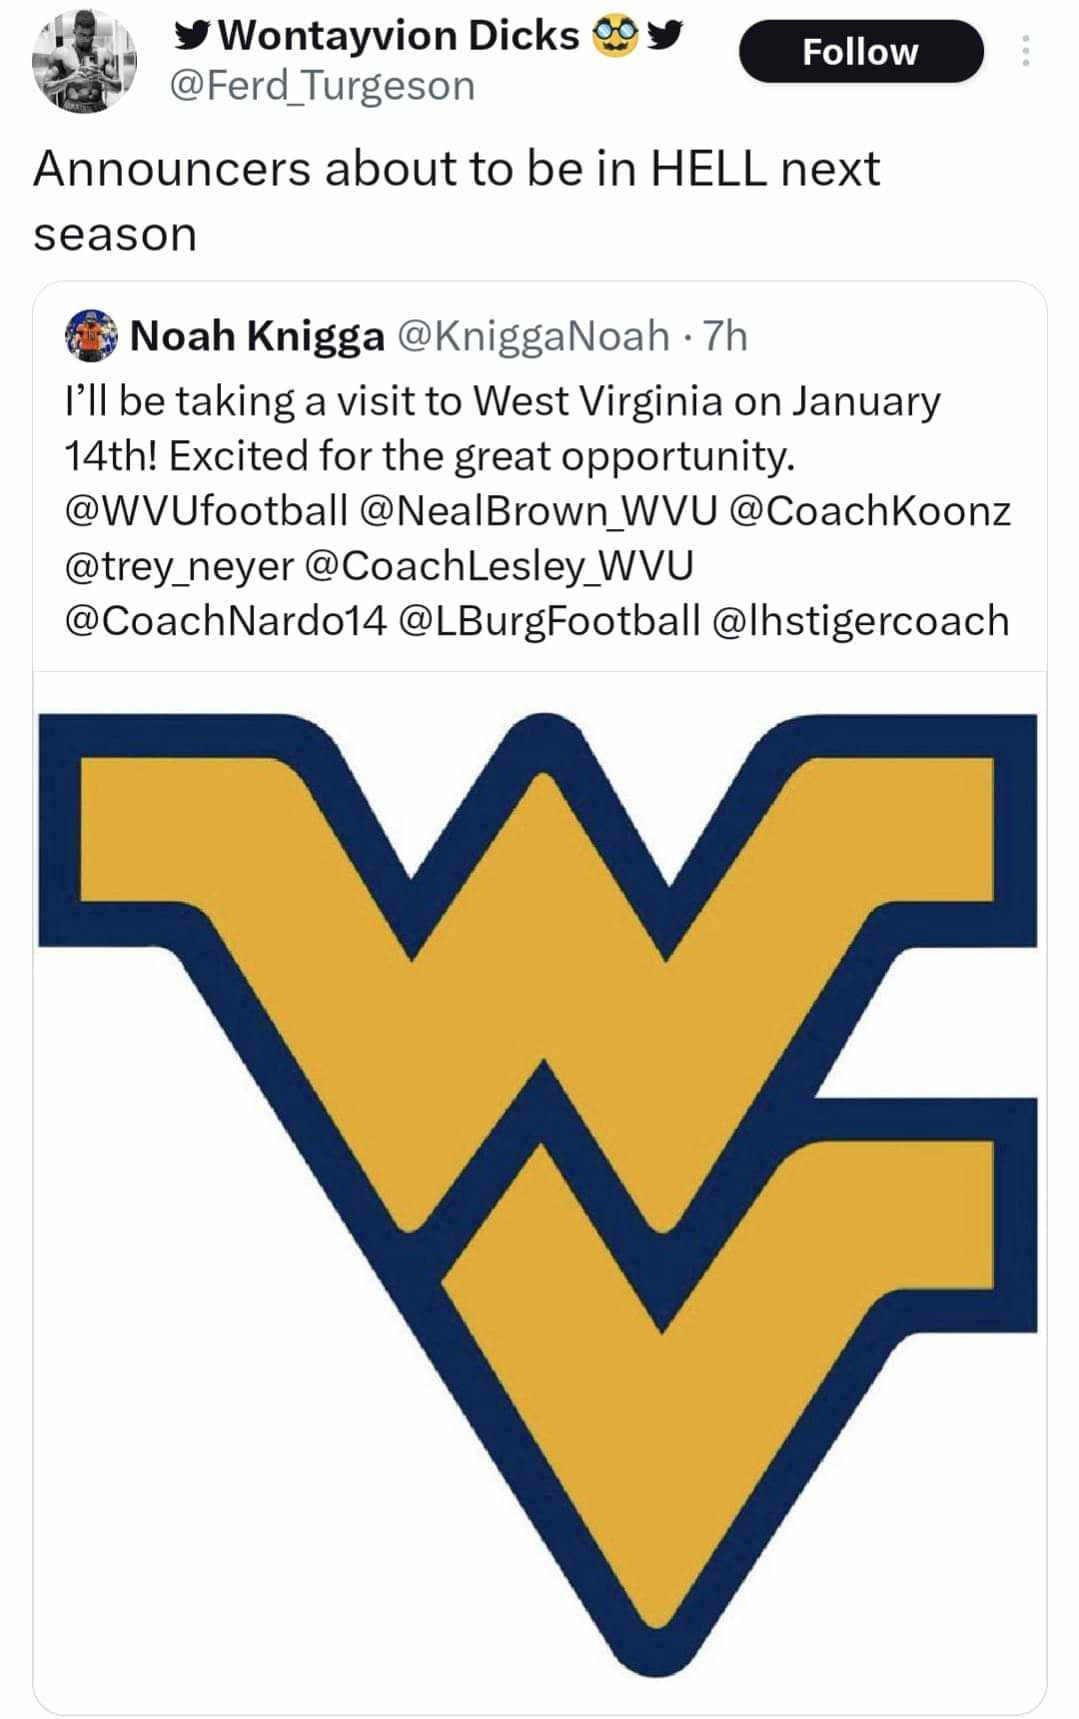The height and width of the screenshot is (1719, 1079).
Task: Click the Follow button
Action: 860,52
